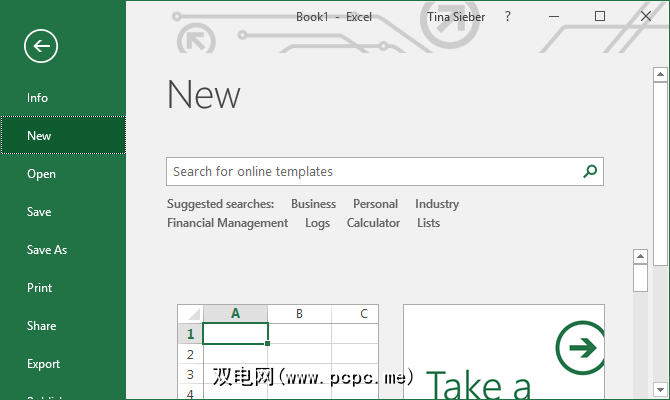This screenshot has width=670, height=400.
Task: Go to the Open page
Action: click(x=42, y=174)
